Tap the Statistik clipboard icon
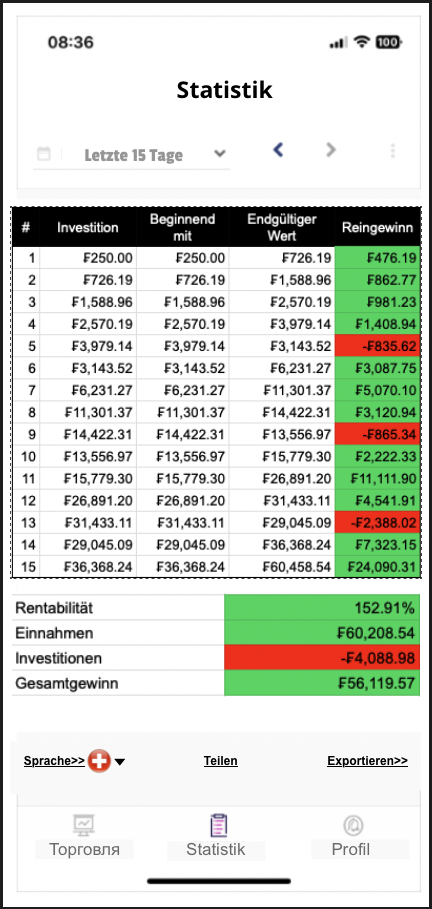Viewport: 432px width, 909px height. pos(216,825)
